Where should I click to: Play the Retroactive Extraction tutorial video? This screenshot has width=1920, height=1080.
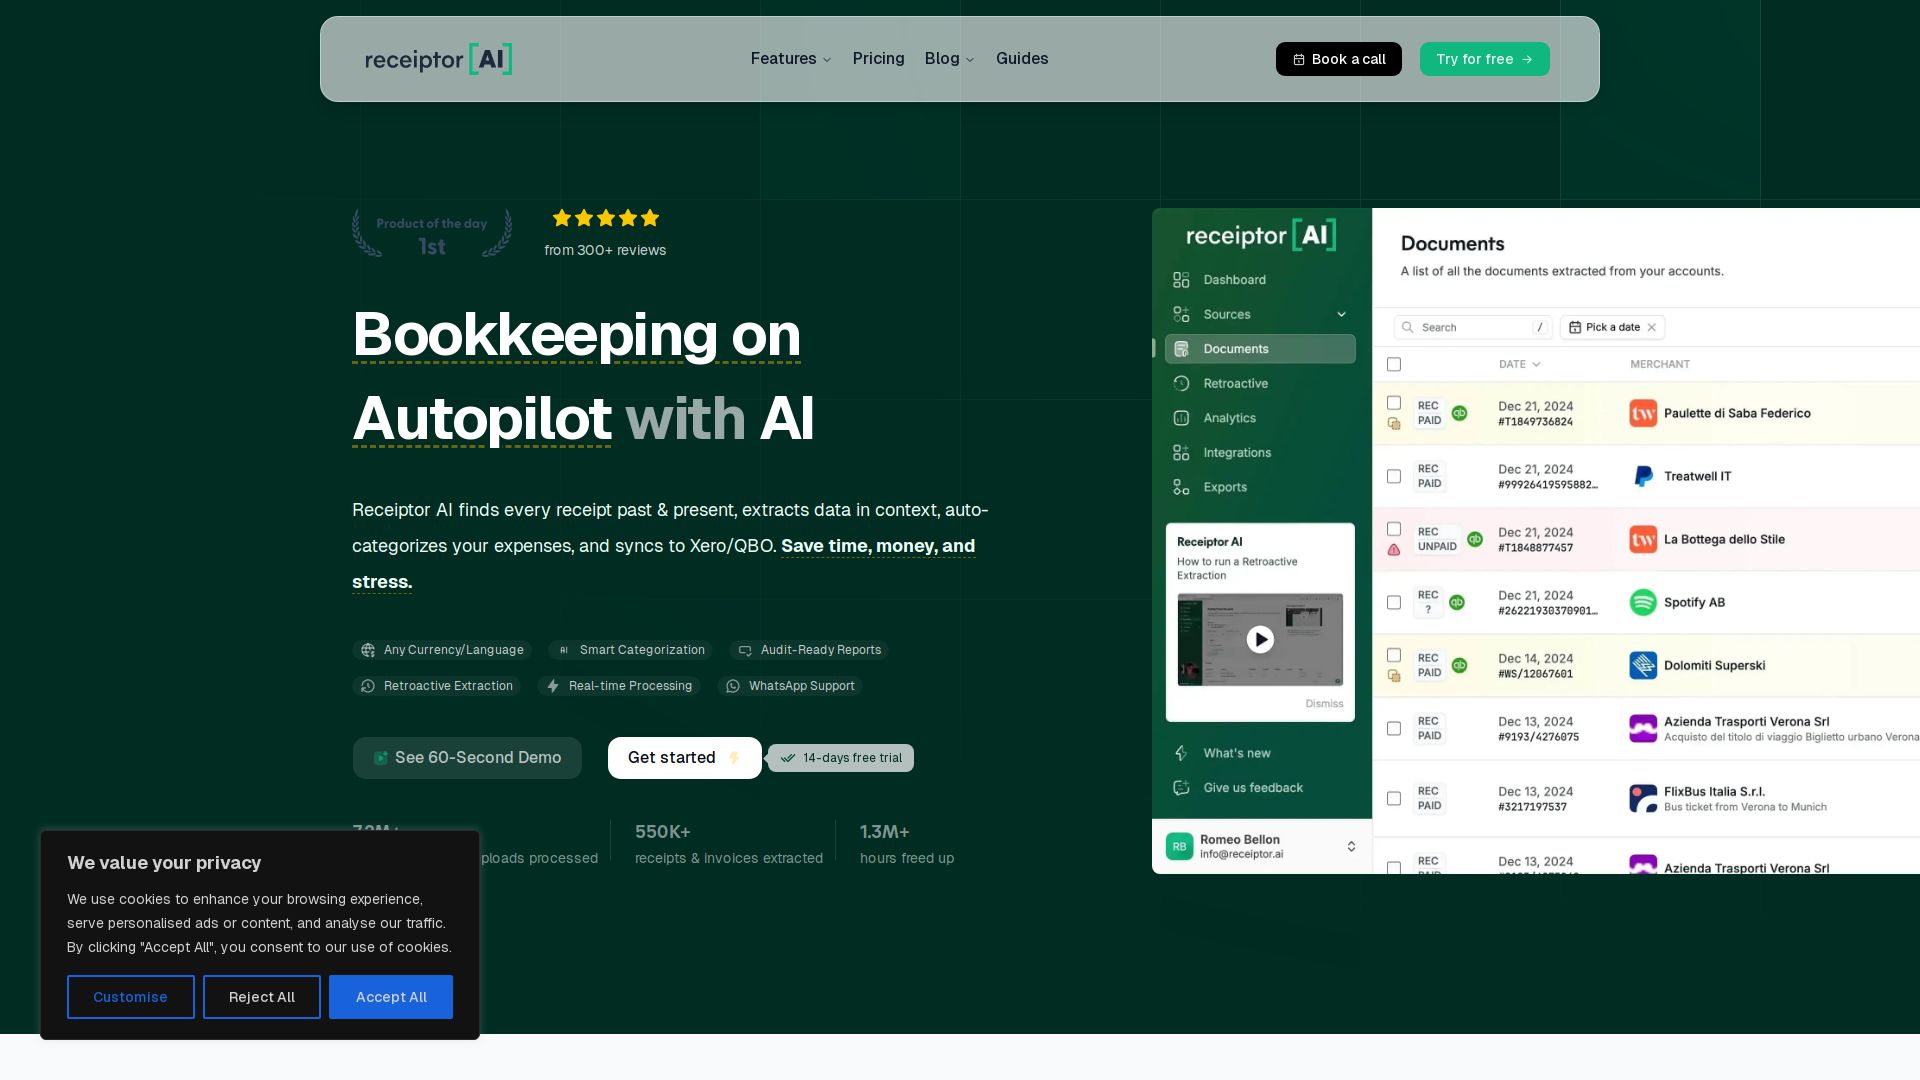1260,639
